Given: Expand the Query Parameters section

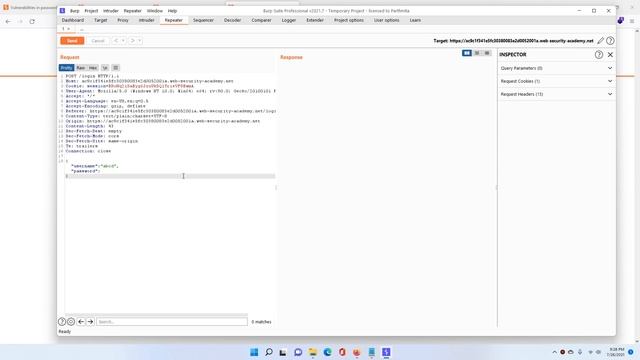Looking at the screenshot, I should tap(556, 68).
